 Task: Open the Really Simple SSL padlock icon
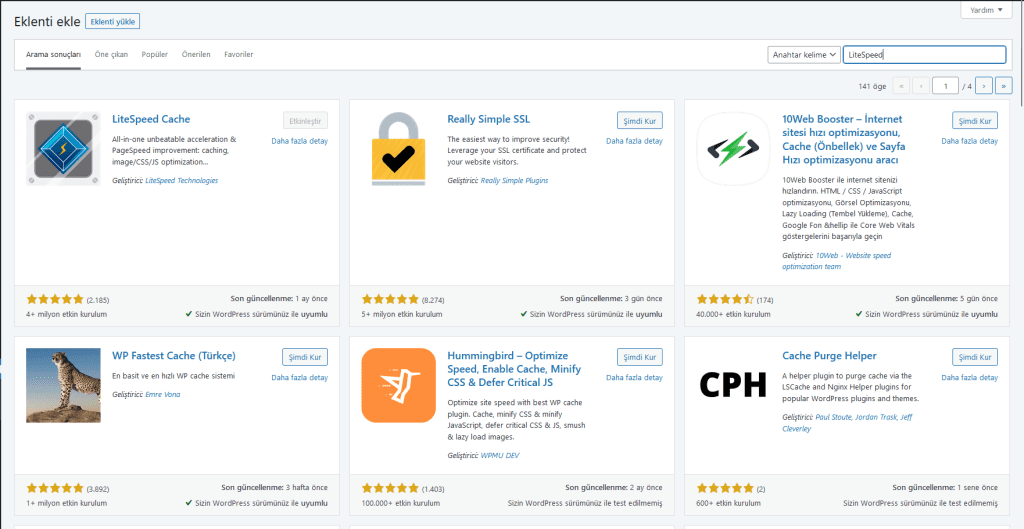(398, 148)
